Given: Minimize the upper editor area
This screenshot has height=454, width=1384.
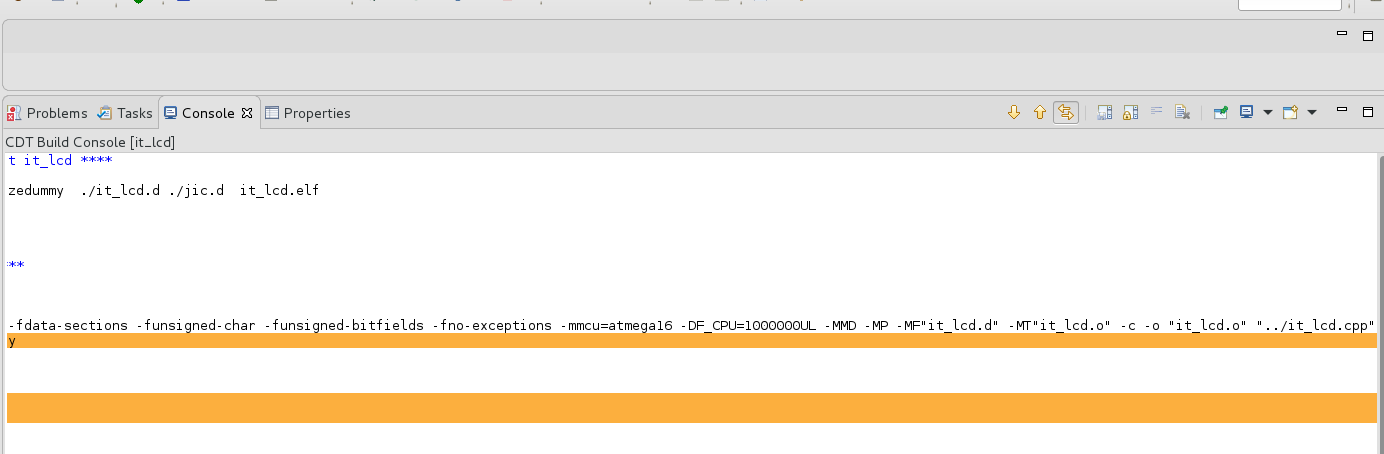Looking at the screenshot, I should 1343,35.
